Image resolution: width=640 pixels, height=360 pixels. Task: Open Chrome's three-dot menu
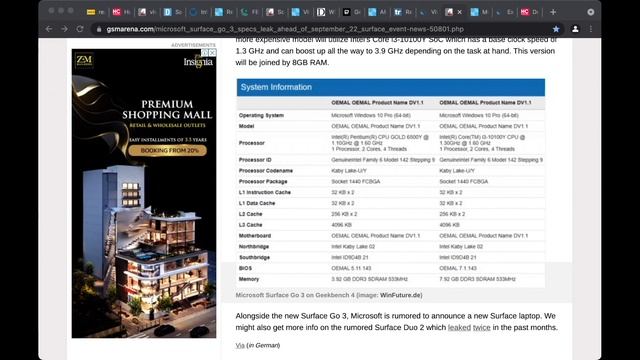click(591, 29)
